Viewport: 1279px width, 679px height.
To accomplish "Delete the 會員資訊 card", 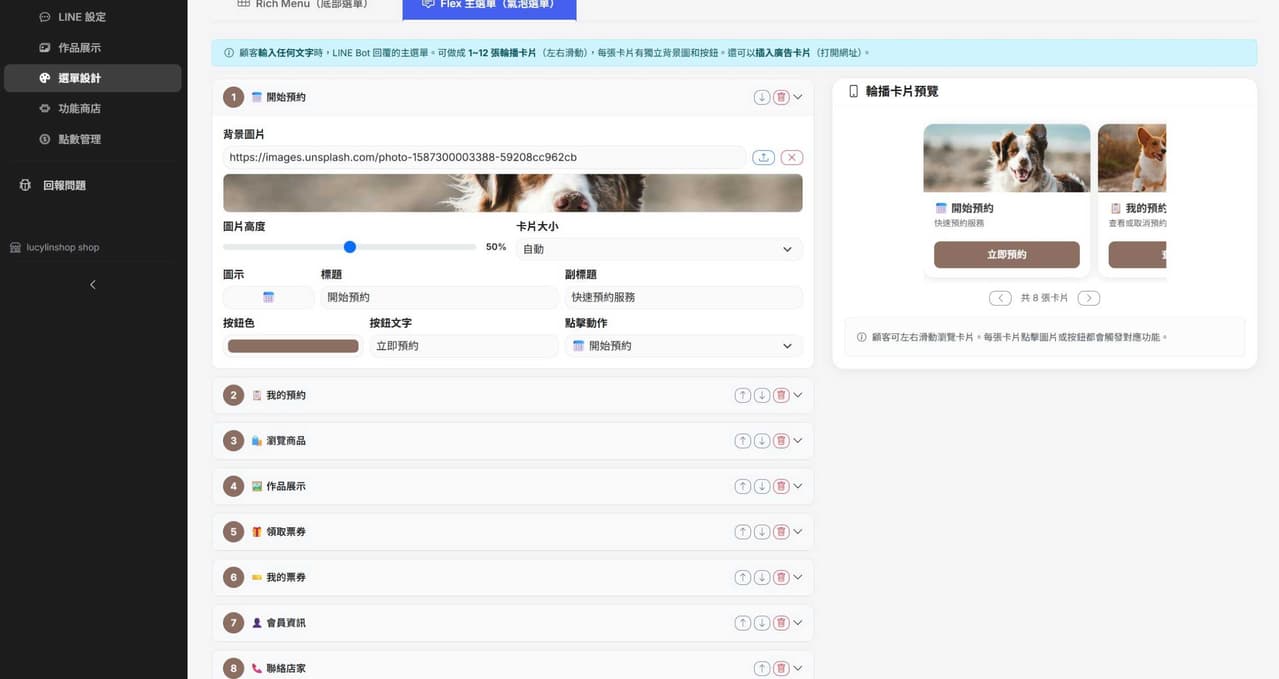I will pos(781,623).
